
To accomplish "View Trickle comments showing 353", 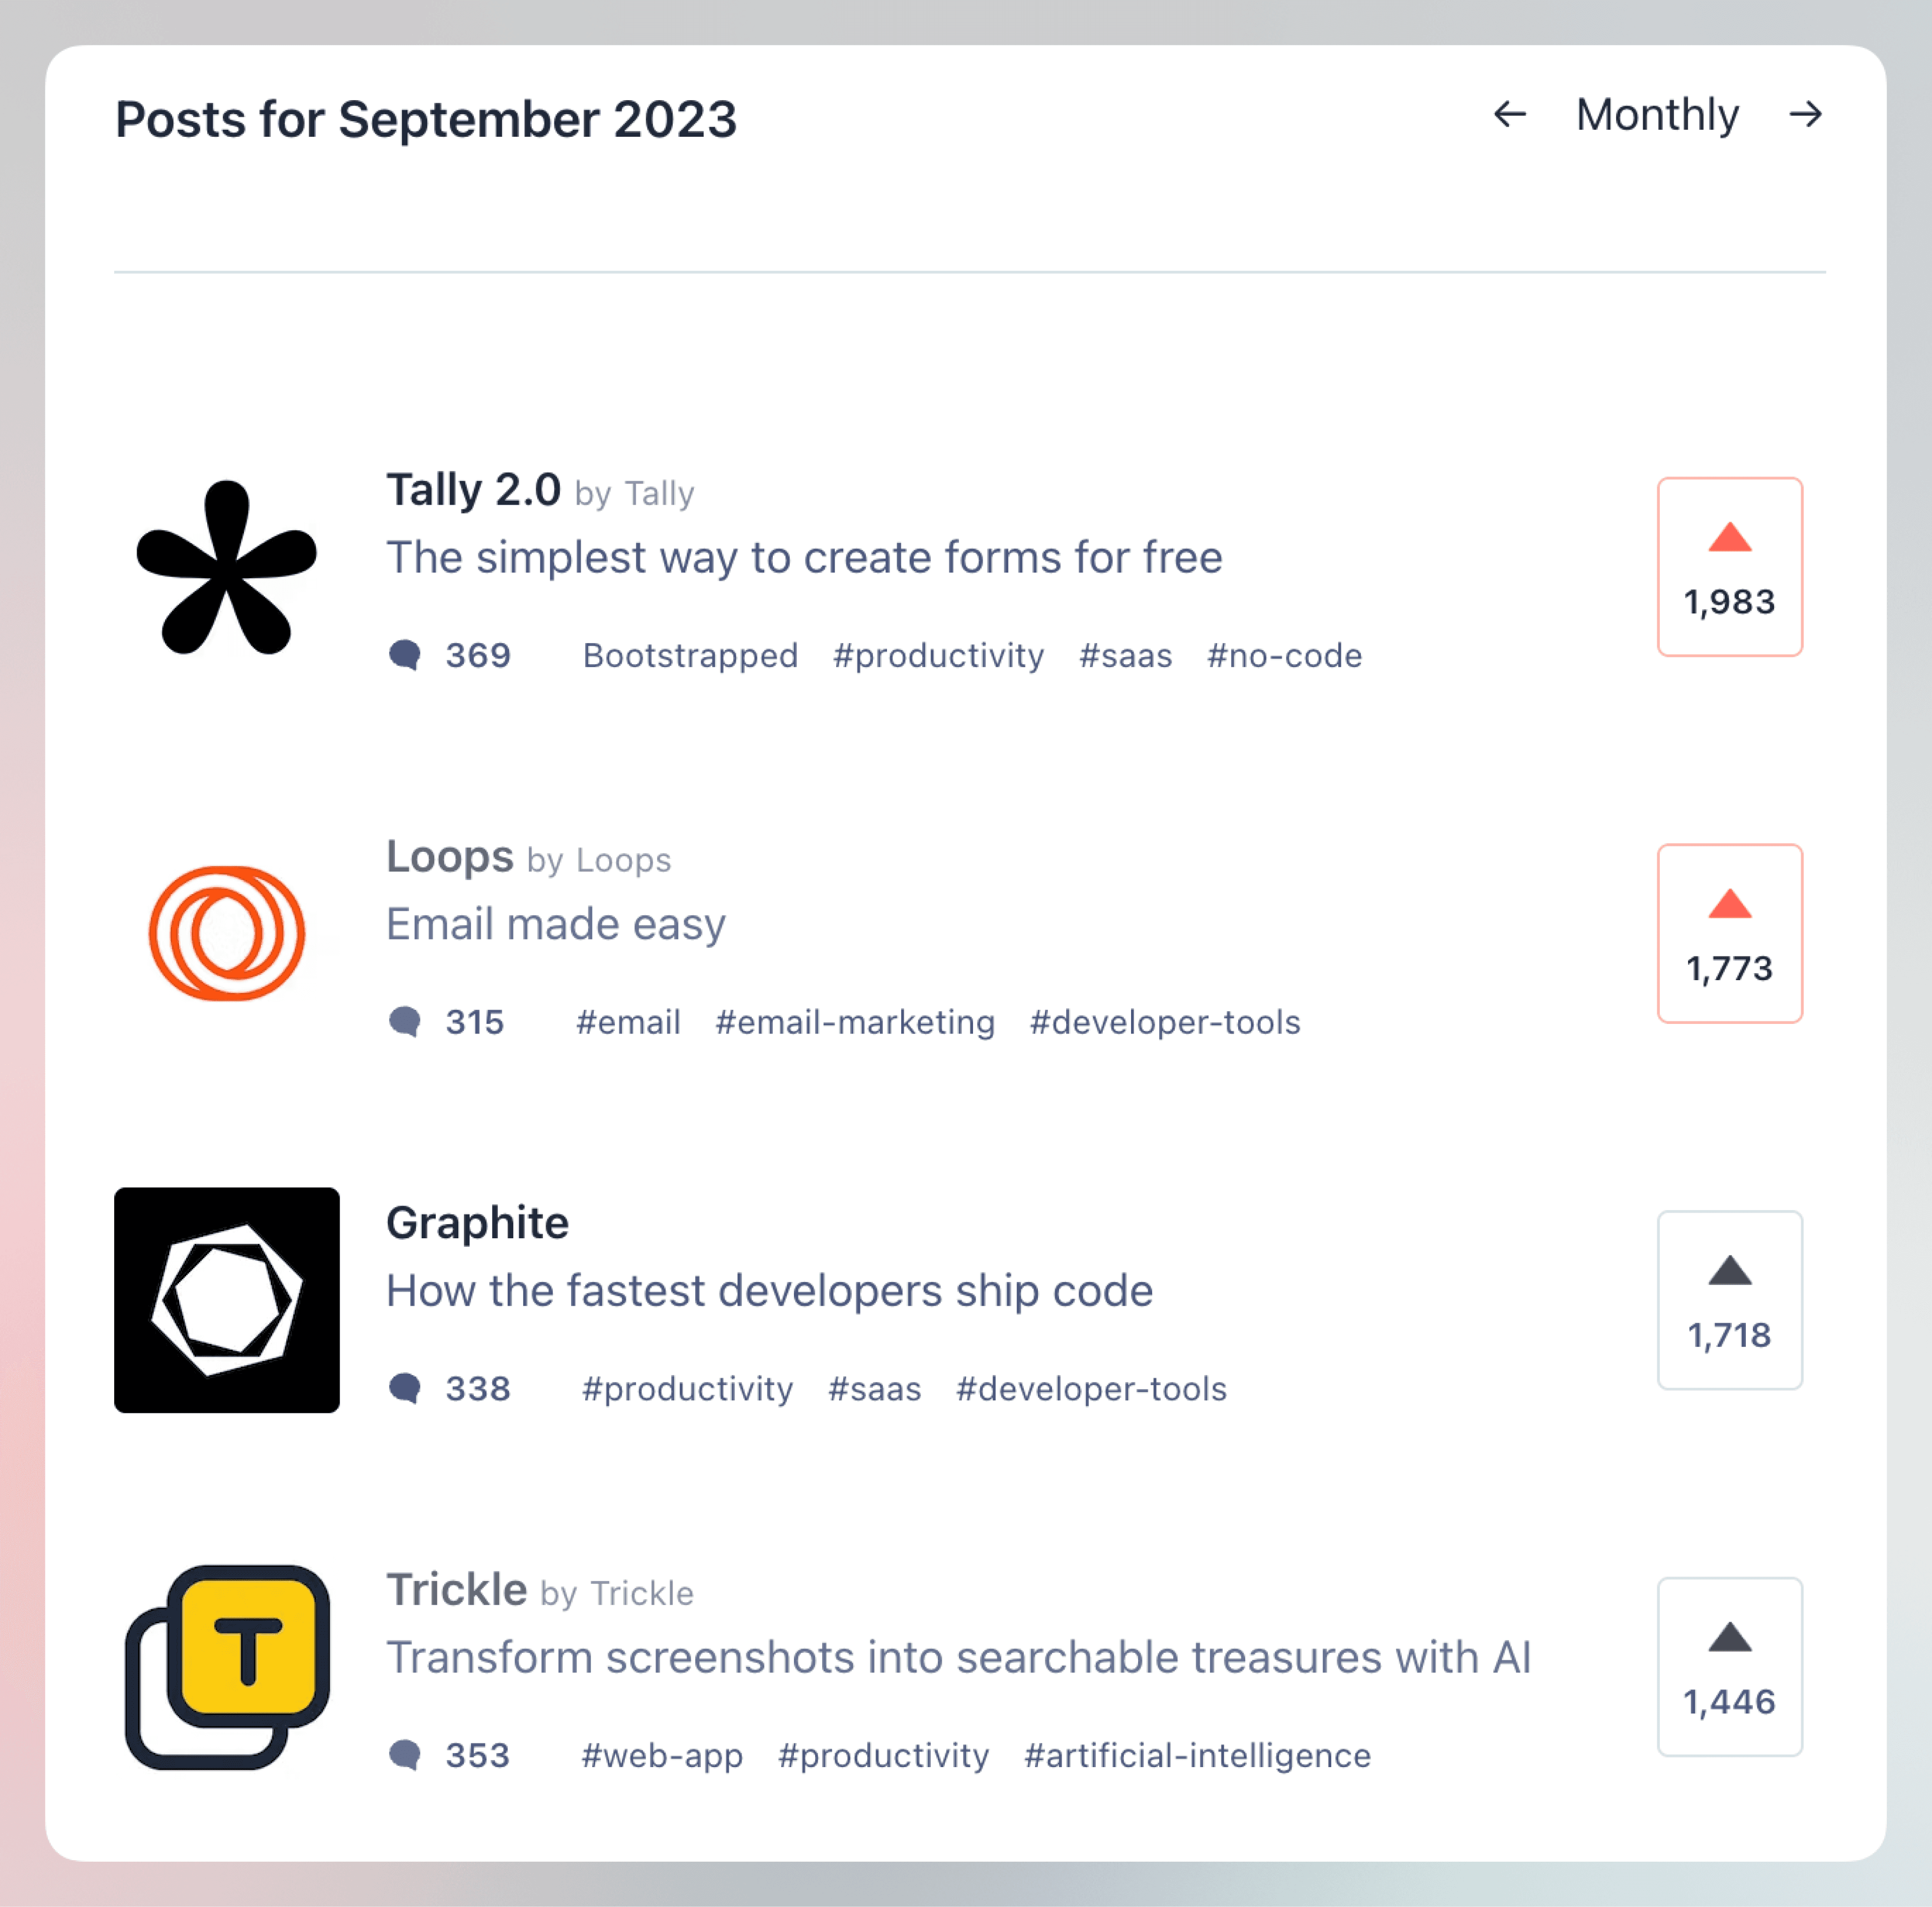I will click(x=450, y=1755).
